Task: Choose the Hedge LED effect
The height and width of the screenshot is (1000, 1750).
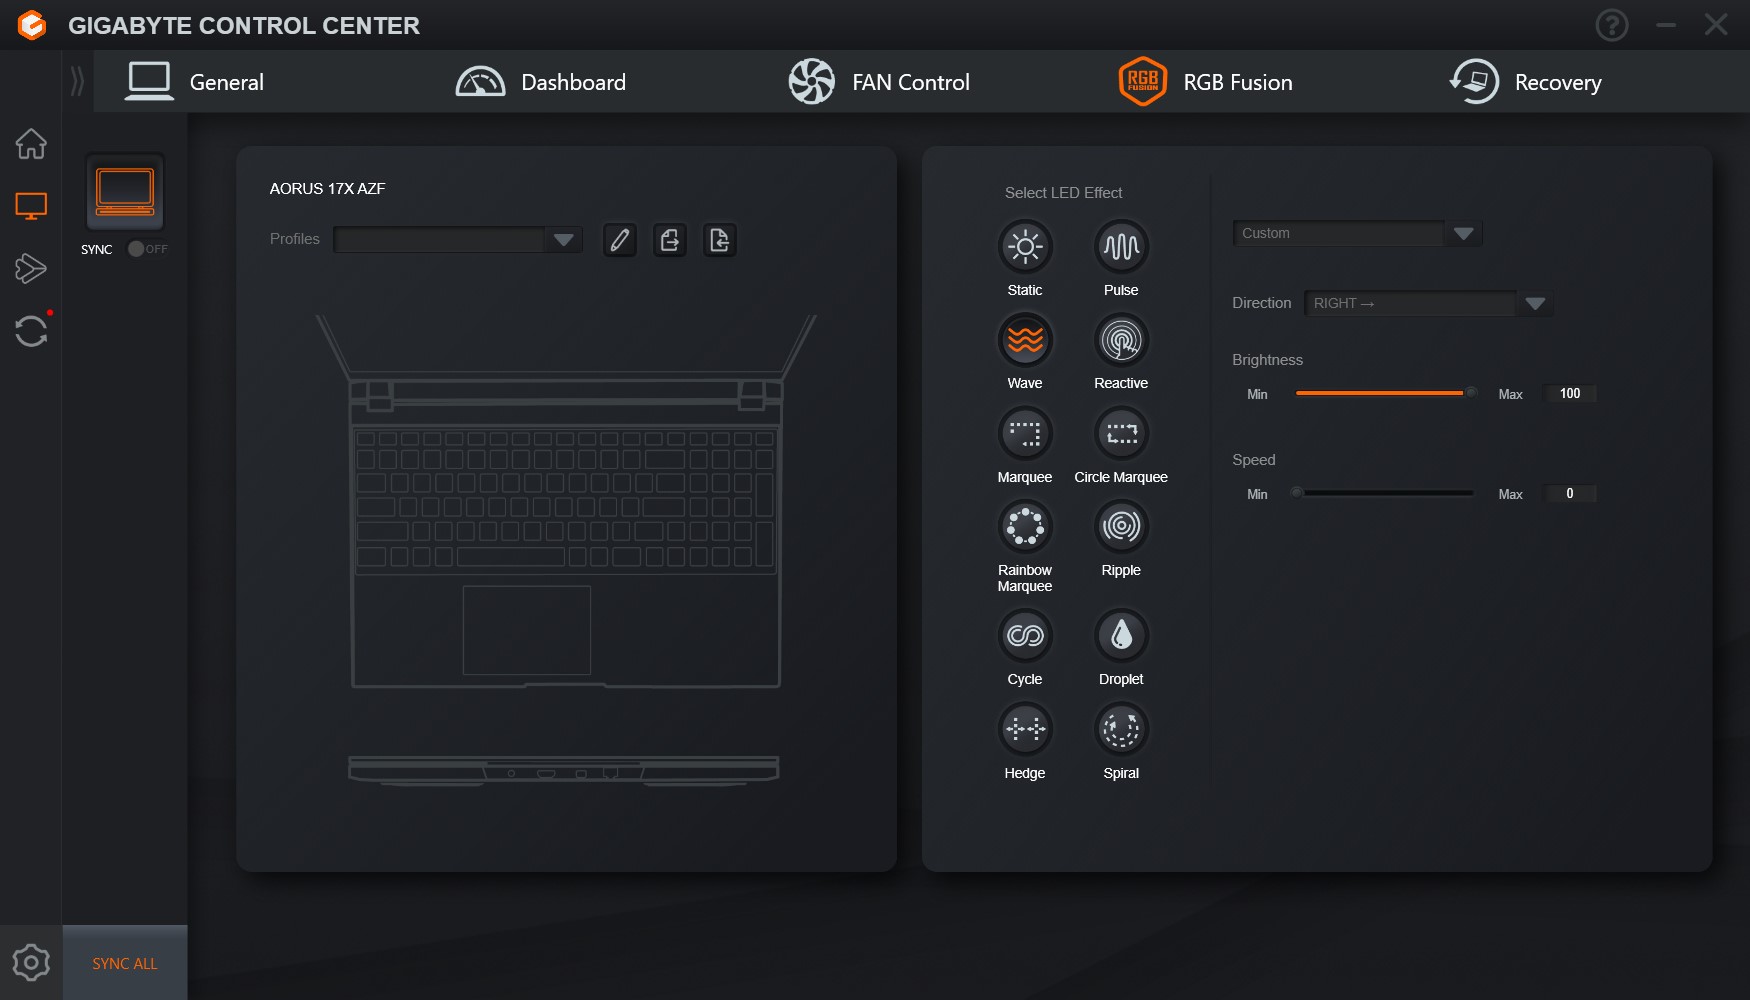Action: 1025,729
